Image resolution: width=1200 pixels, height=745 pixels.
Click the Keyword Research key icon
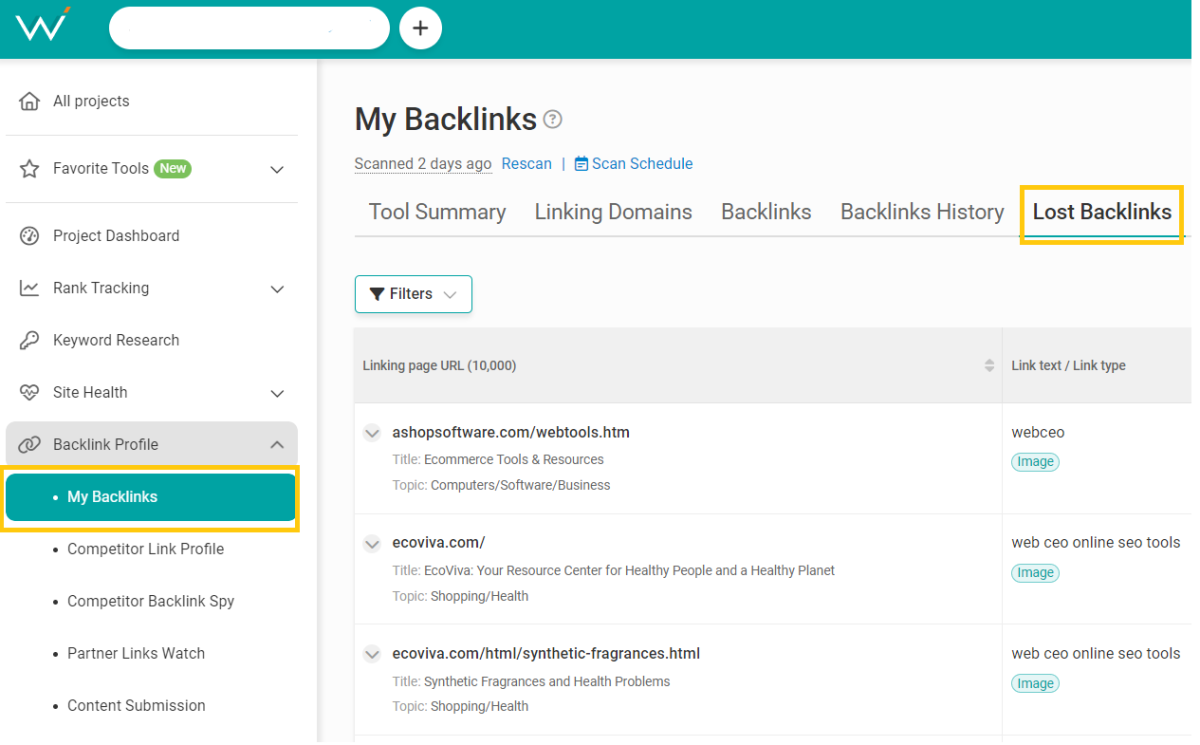30,340
